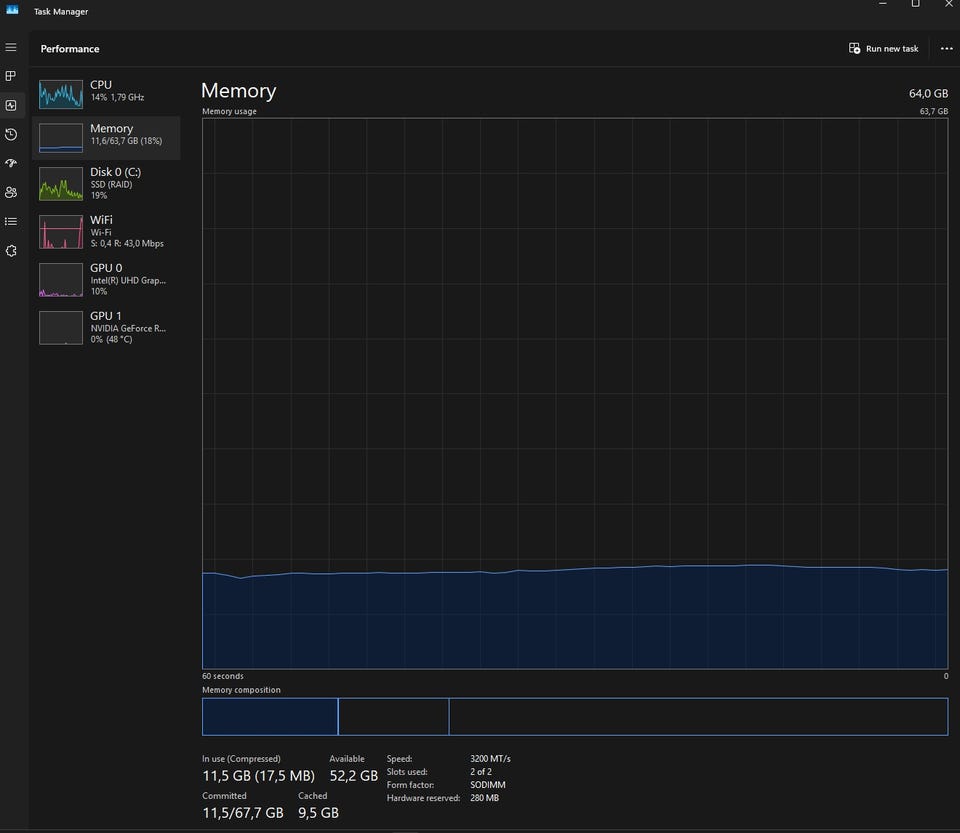Click the in-use segment of Memory composition
Image resolution: width=960 pixels, height=833 pixels.
click(x=269, y=717)
